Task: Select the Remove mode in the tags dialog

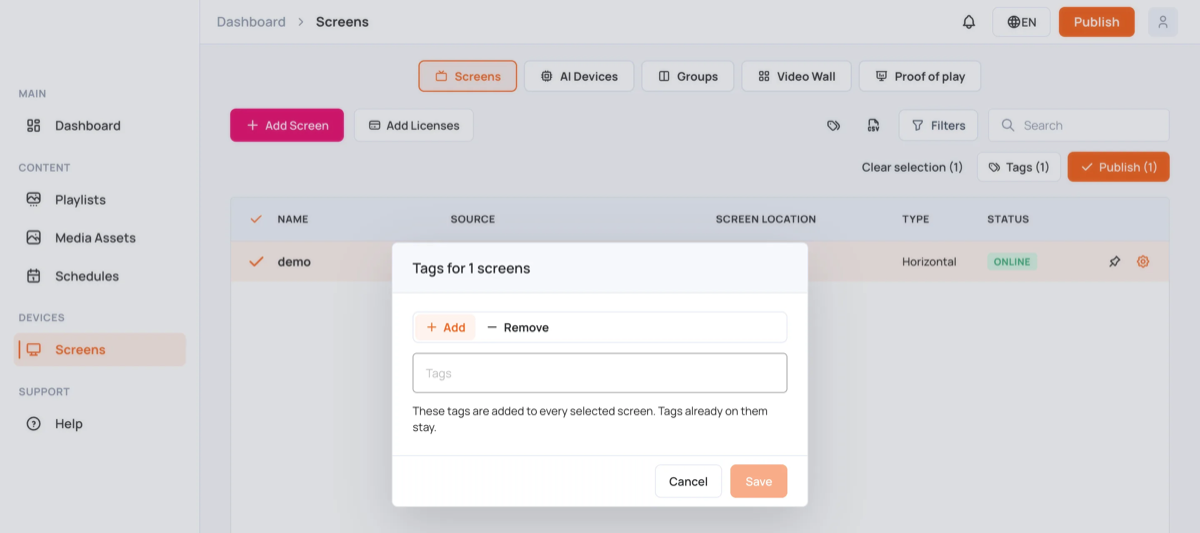Action: tap(517, 327)
